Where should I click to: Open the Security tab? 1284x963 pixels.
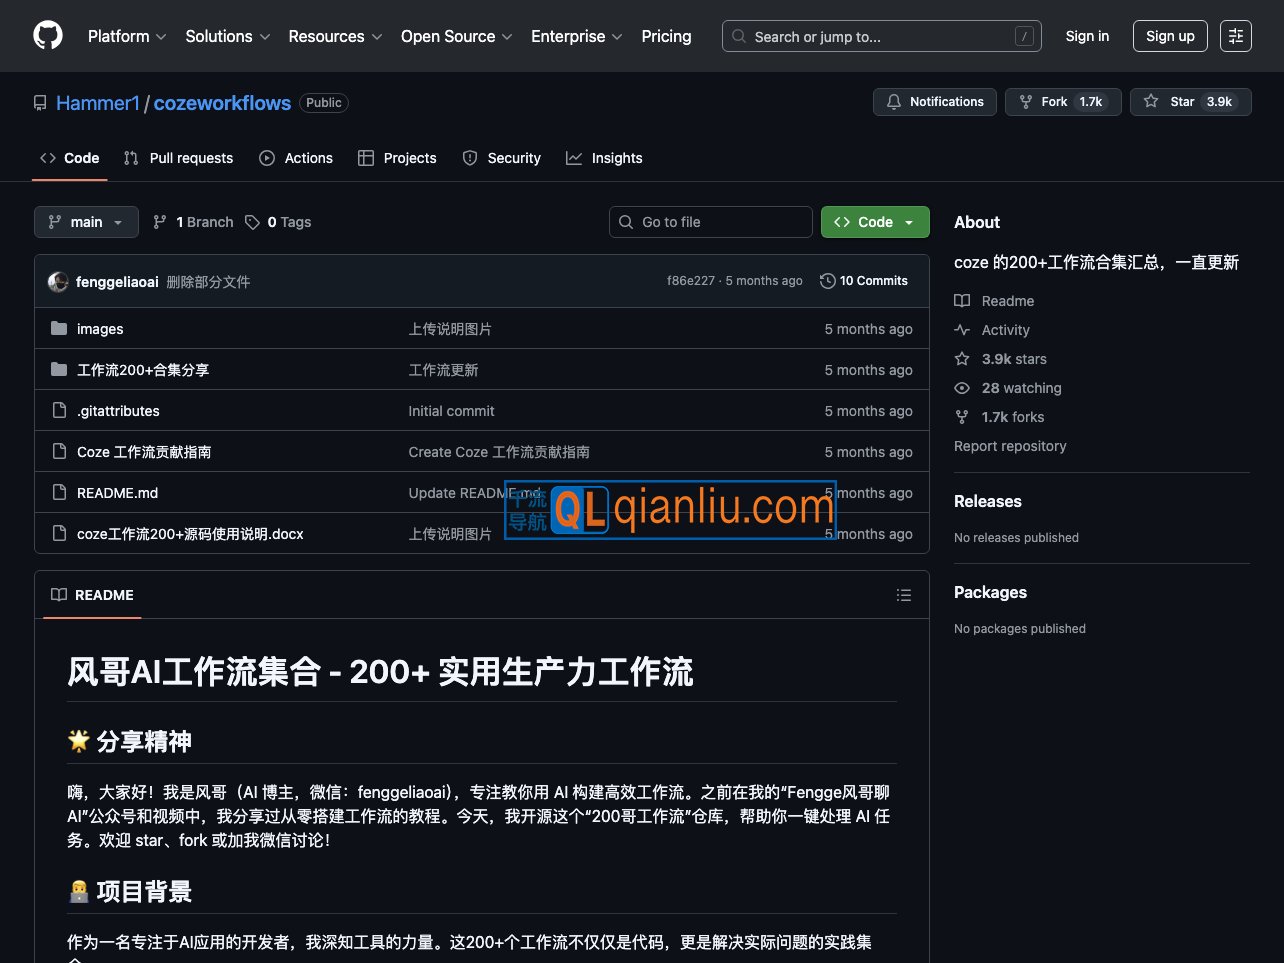click(x=501, y=157)
